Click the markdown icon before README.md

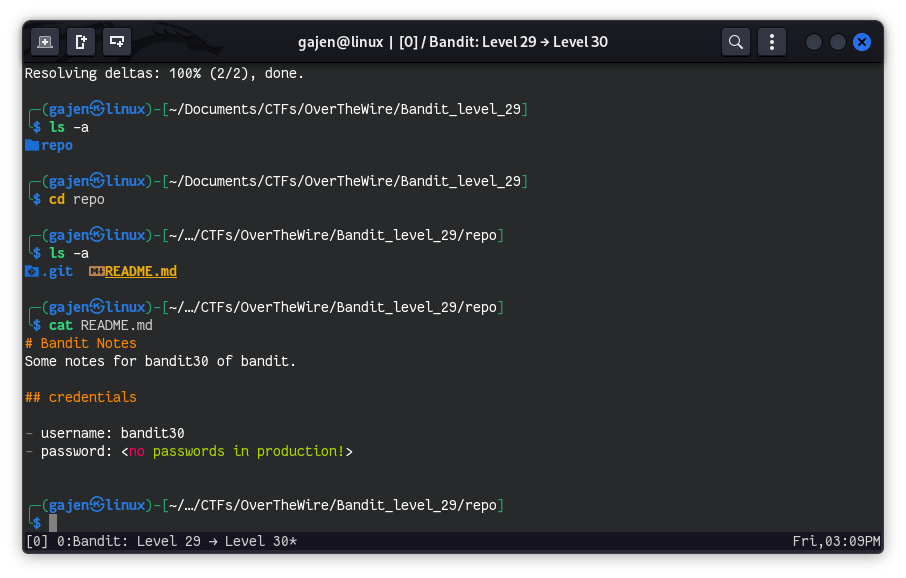(x=96, y=271)
